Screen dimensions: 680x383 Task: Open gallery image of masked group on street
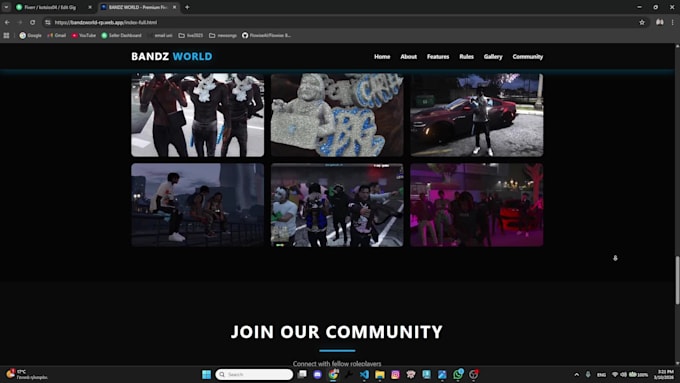337,205
